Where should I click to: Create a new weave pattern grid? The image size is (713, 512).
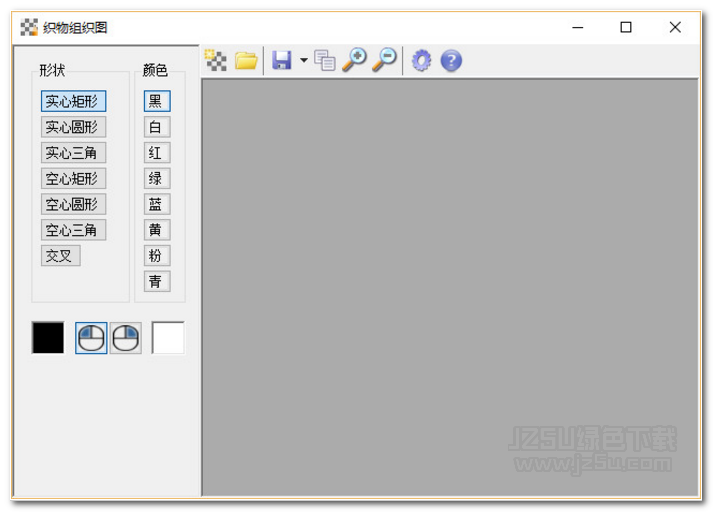[x=216, y=60]
